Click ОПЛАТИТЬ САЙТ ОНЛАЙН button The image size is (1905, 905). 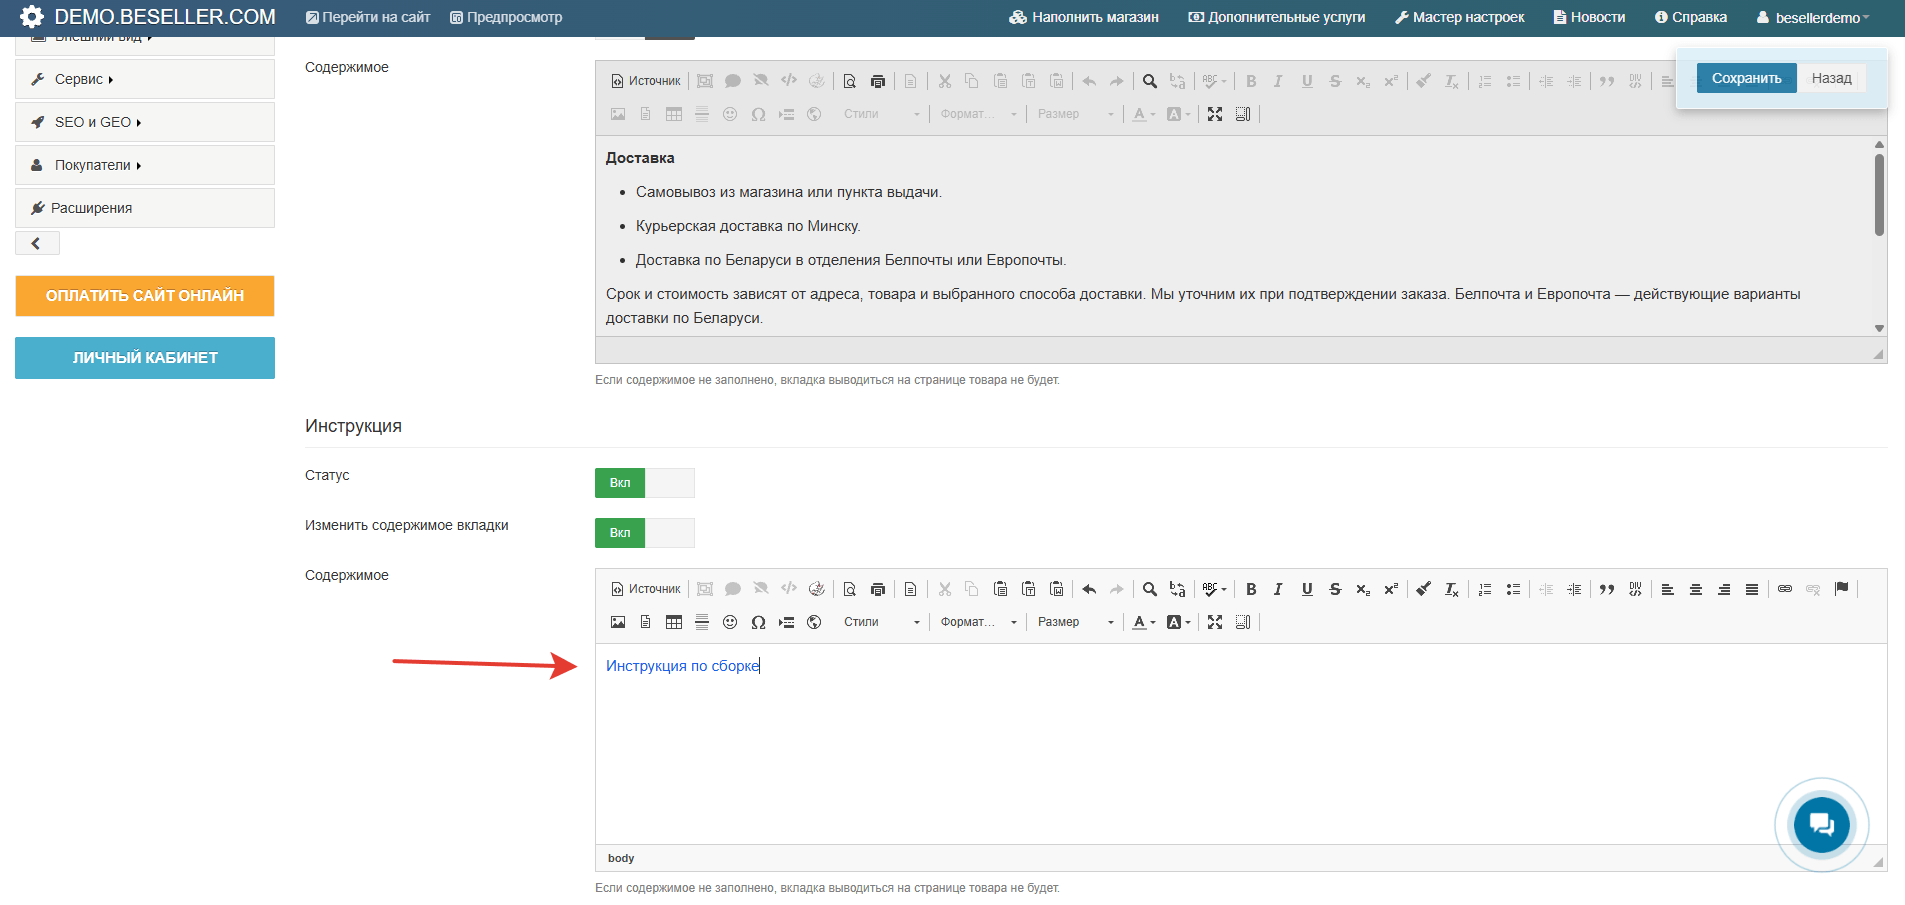145,296
